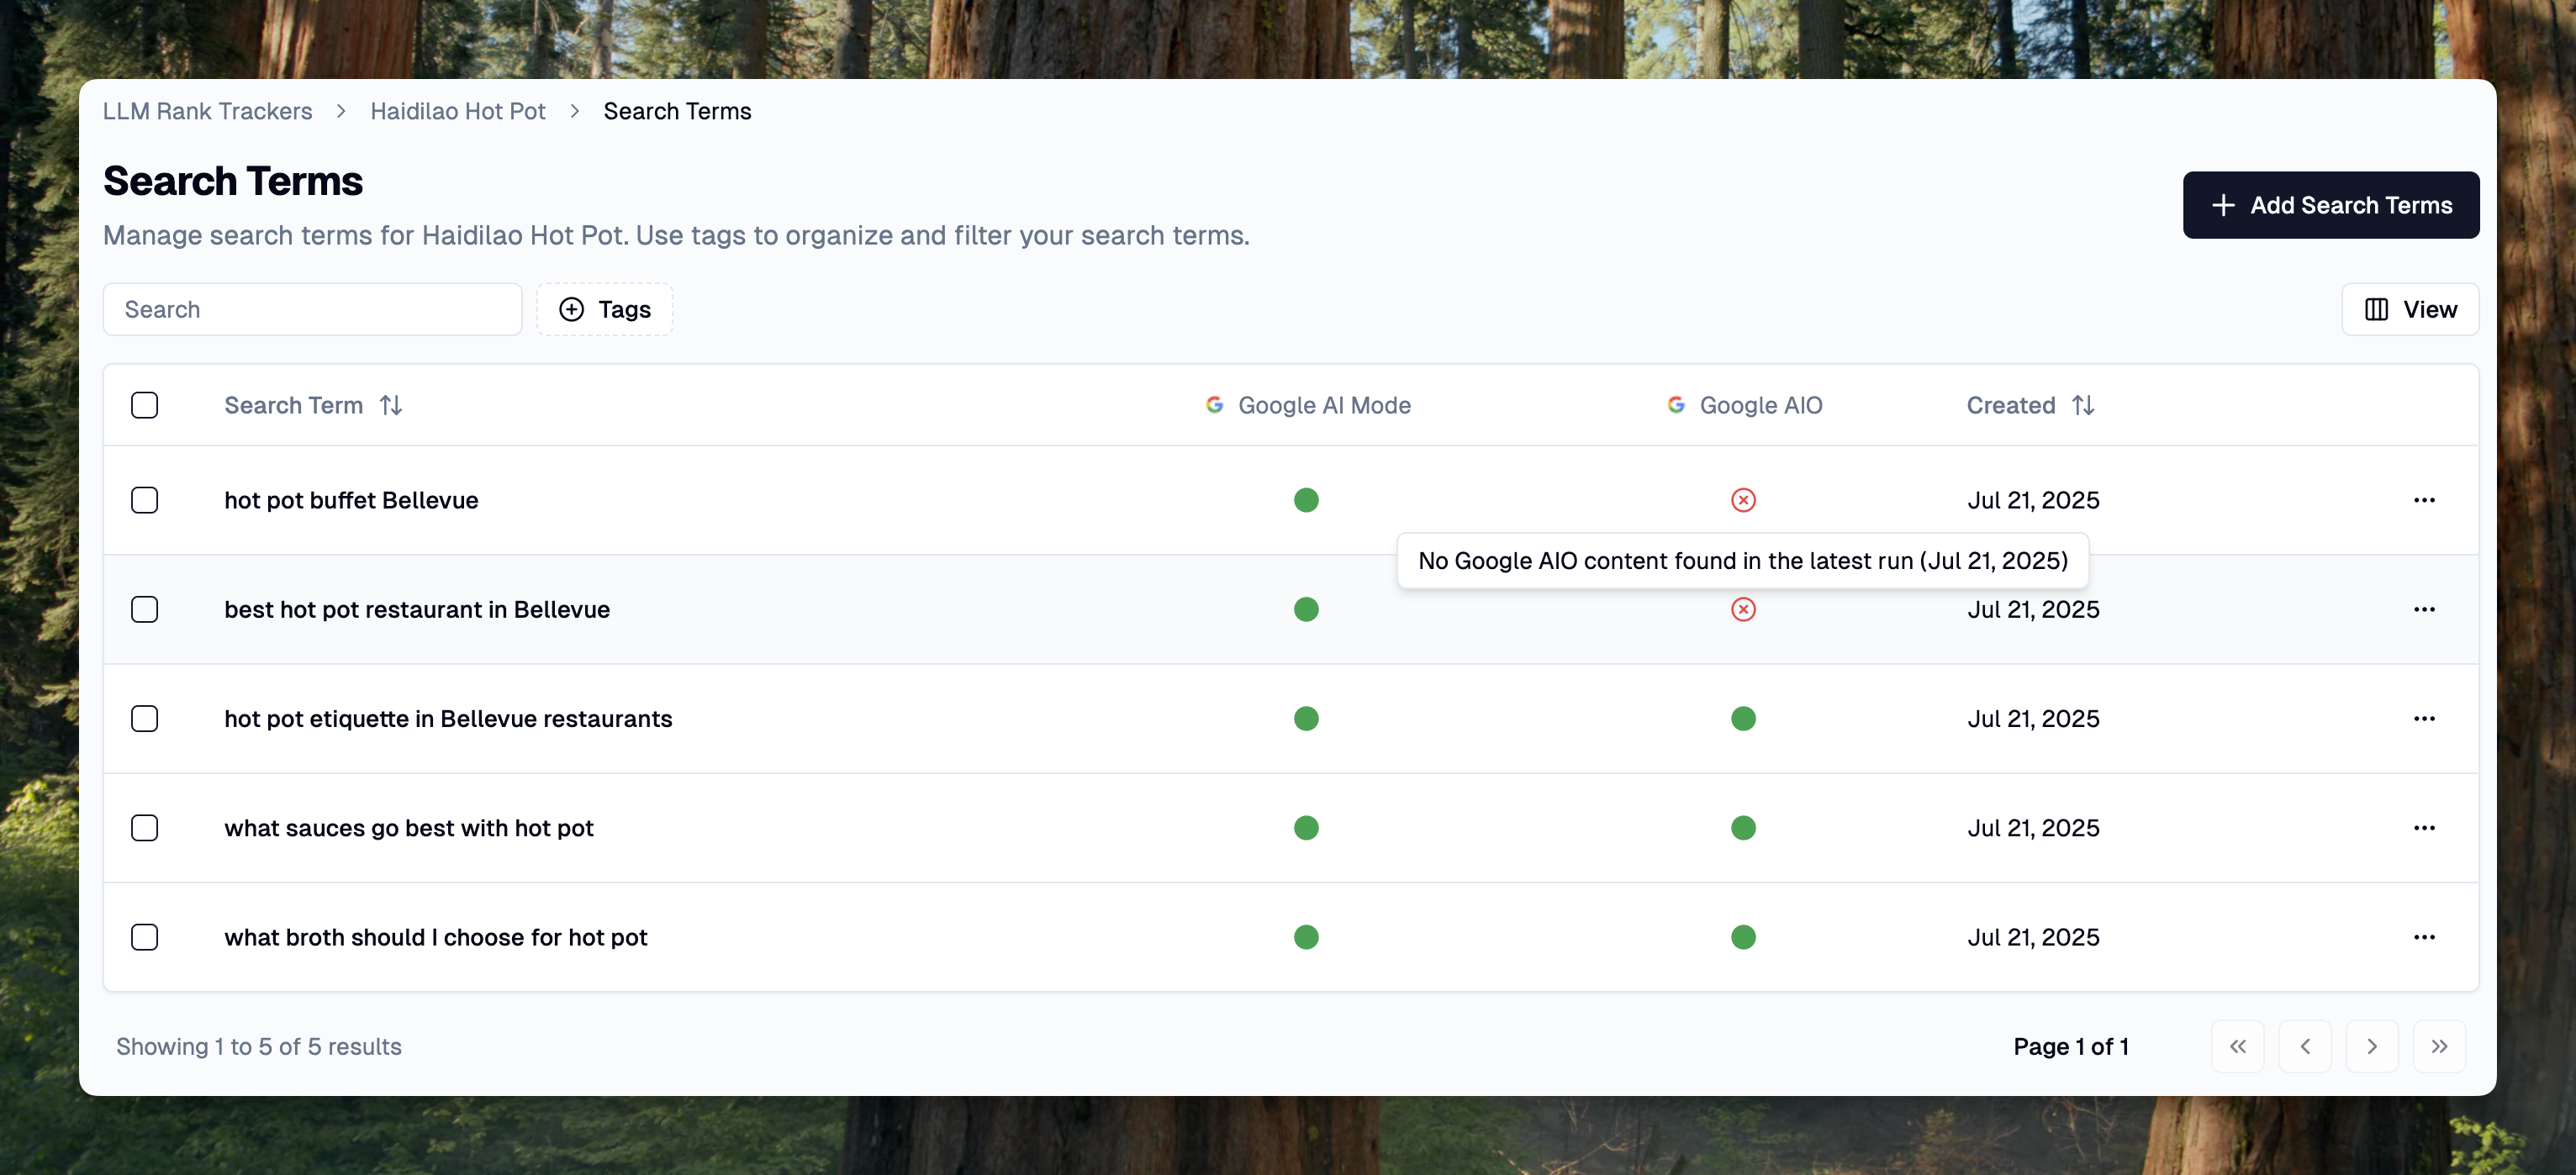Click the sort arrows beside Search Term header

391,405
